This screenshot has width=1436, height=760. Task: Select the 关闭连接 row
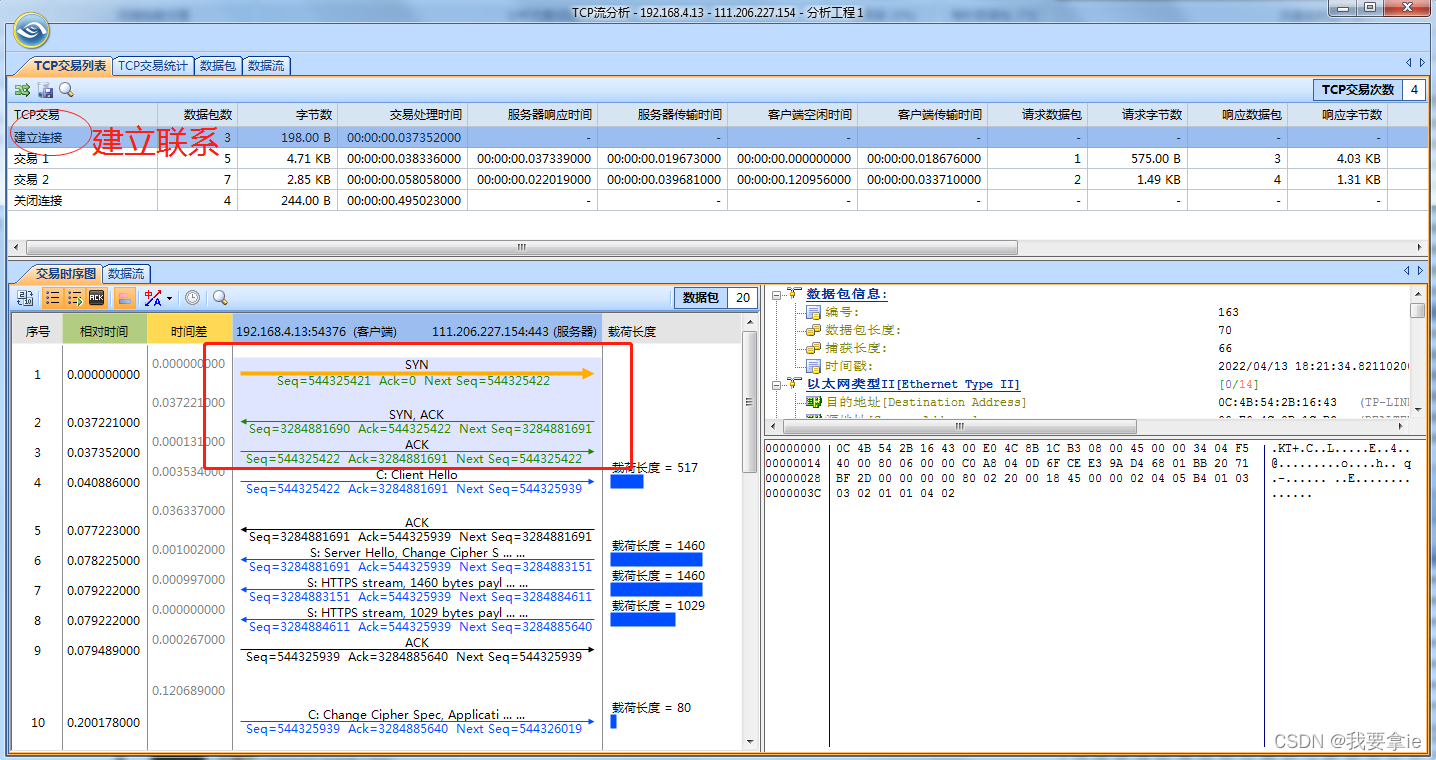coord(718,200)
